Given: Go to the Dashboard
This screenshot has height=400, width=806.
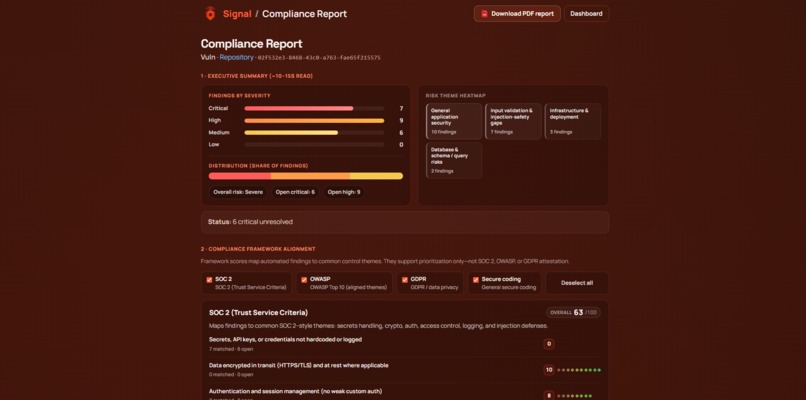Looking at the screenshot, I should (586, 14).
